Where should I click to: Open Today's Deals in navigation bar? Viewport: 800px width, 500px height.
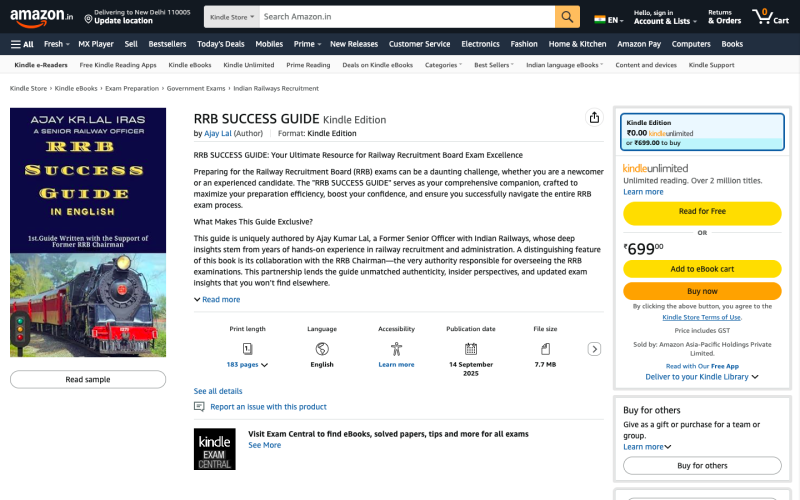tap(220, 44)
